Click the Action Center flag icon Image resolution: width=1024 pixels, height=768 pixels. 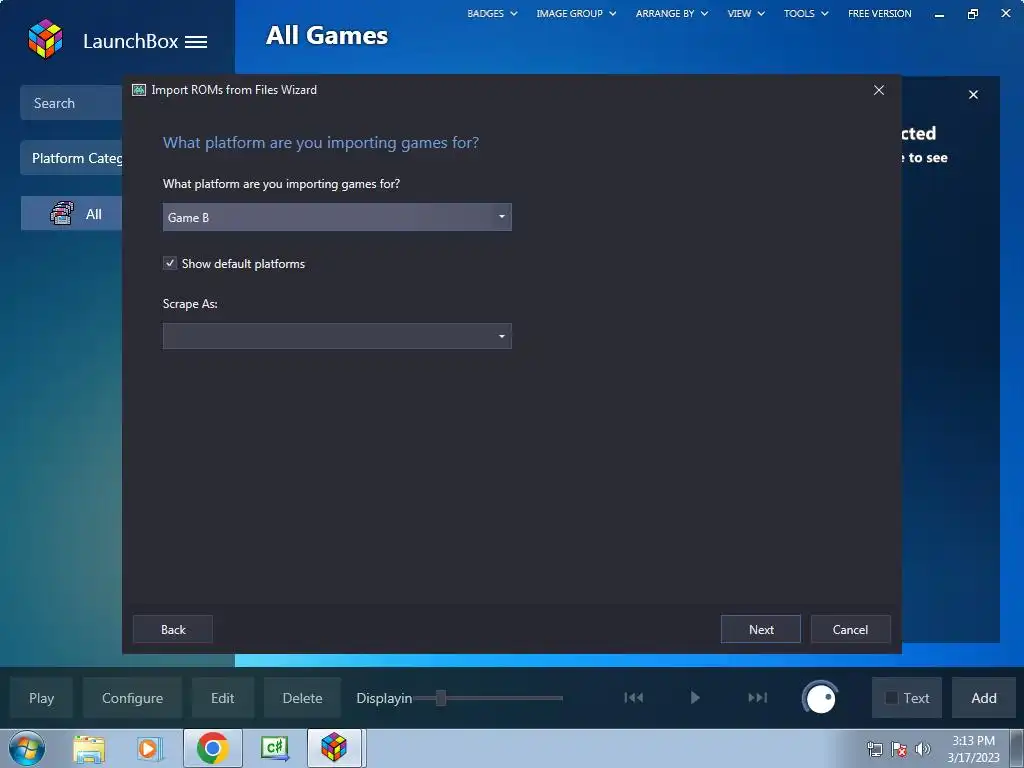pos(899,749)
